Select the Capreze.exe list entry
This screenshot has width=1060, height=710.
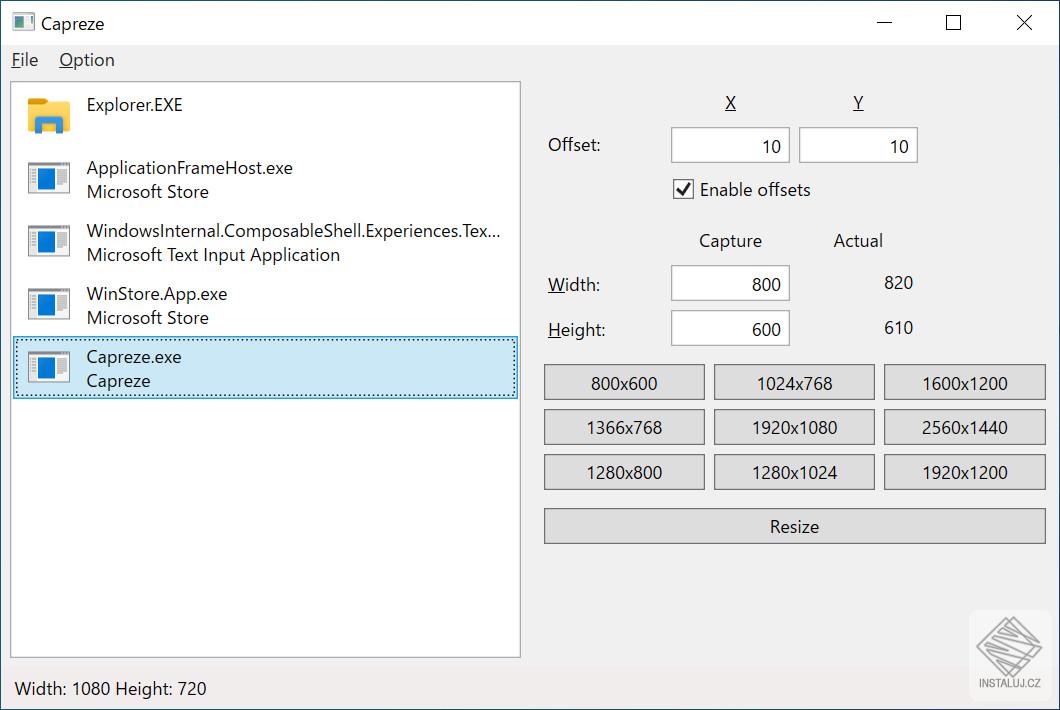(x=265, y=368)
